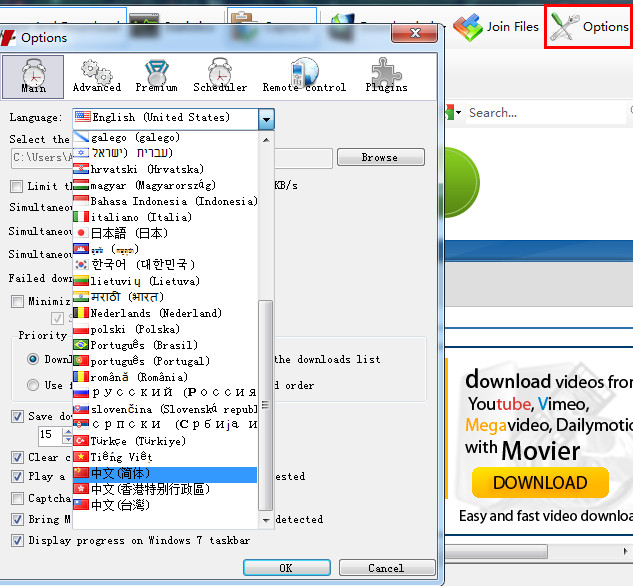Close the Options dialog

click(x=414, y=33)
